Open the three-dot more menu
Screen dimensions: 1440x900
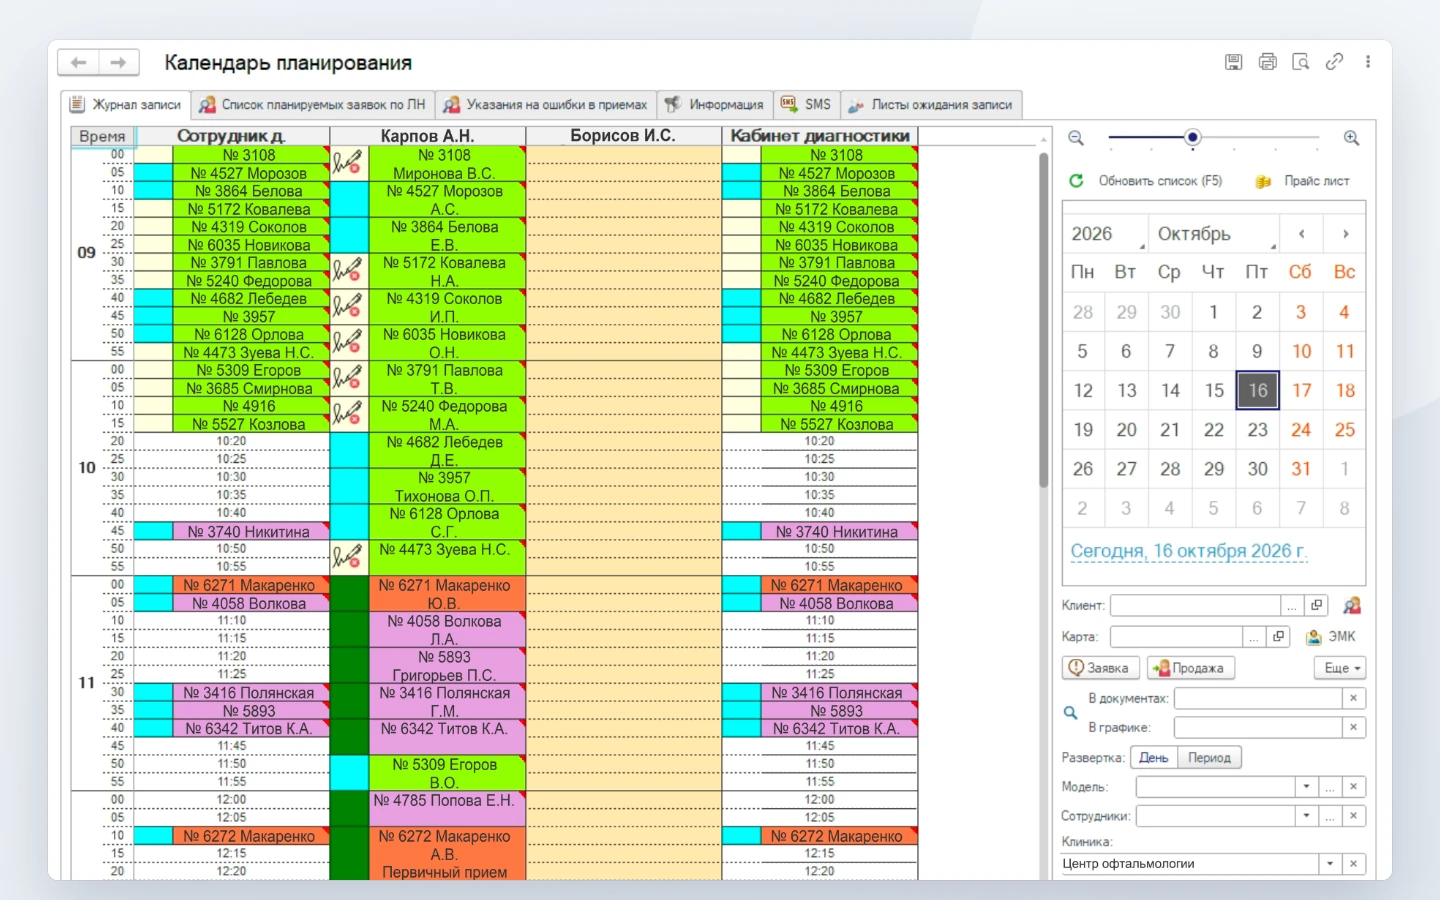click(x=1368, y=62)
